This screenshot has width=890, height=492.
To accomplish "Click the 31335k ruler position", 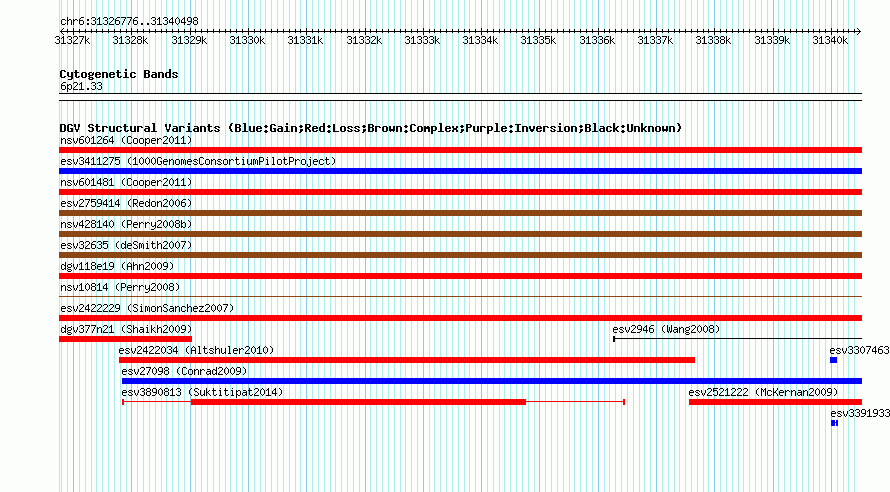I will click(538, 40).
